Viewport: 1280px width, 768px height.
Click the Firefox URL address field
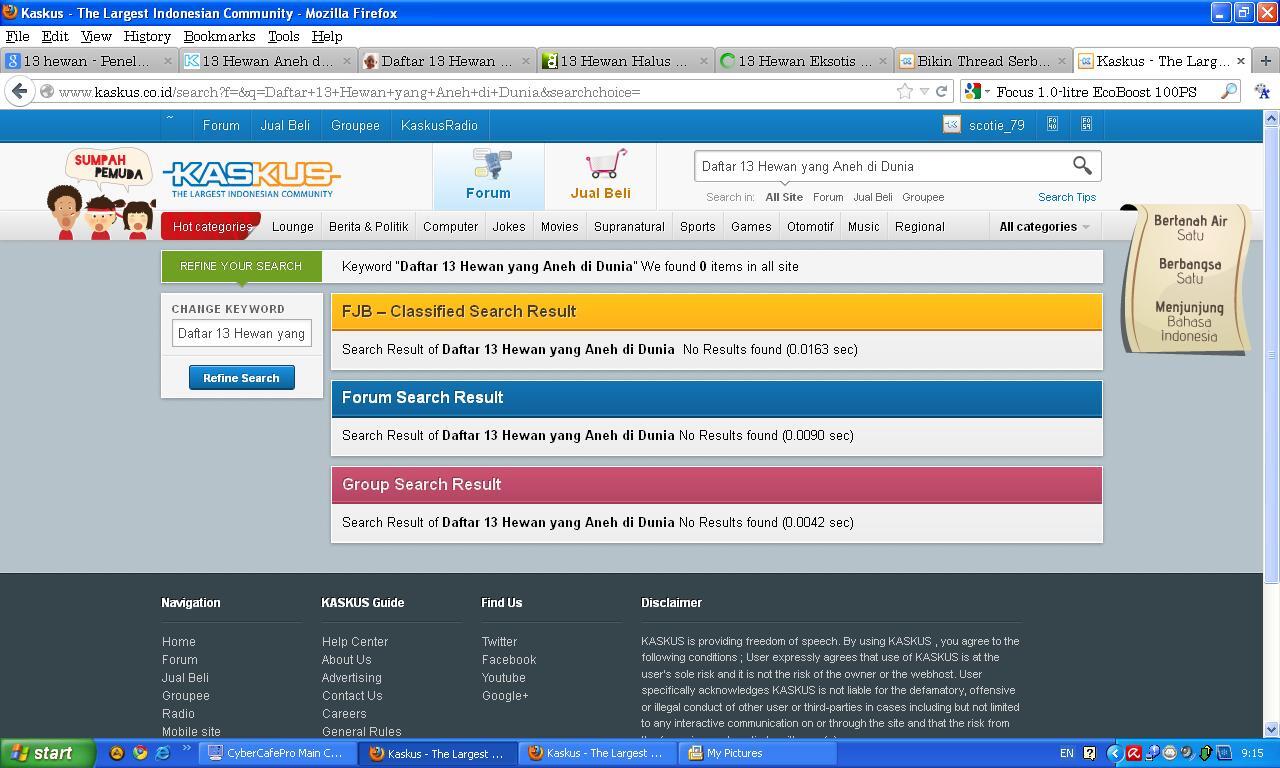point(465,92)
